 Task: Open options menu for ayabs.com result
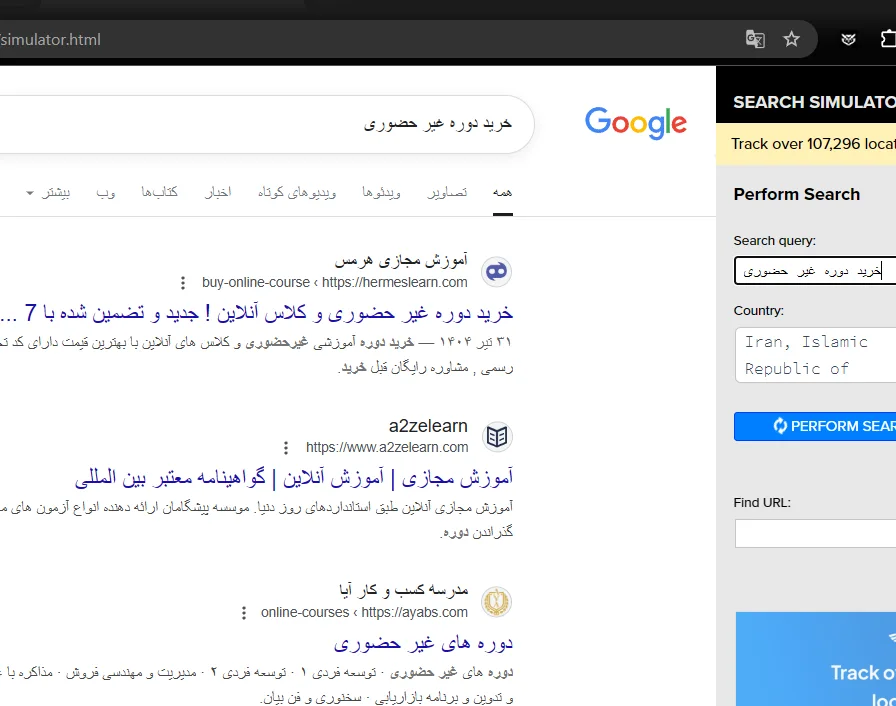tap(244, 613)
